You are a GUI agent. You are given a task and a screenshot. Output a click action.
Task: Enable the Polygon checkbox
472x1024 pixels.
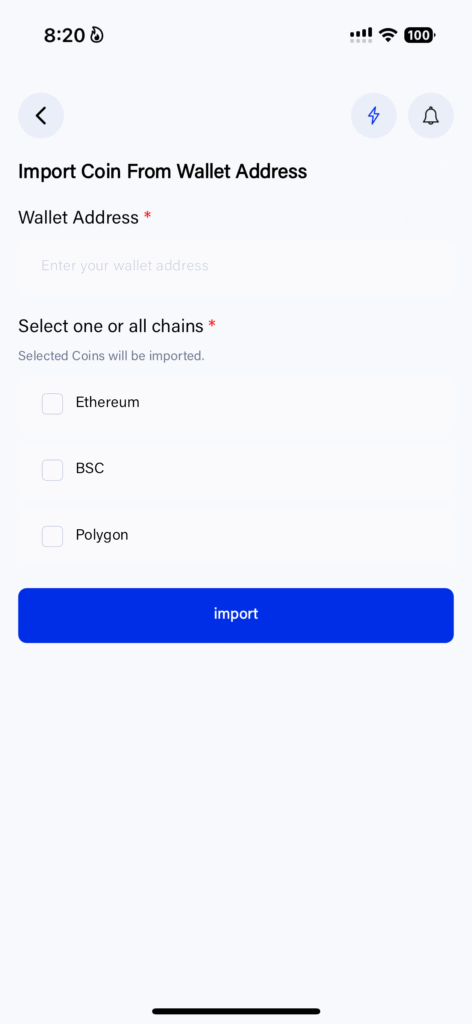click(x=52, y=536)
